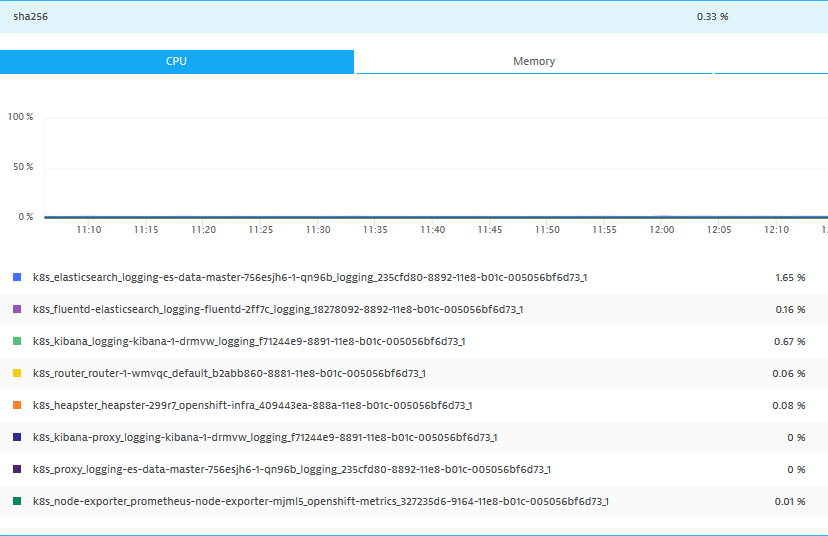The width and height of the screenshot is (828, 536).
Task: Click orange swatch for k8s_heapster container
Action: coord(17,405)
